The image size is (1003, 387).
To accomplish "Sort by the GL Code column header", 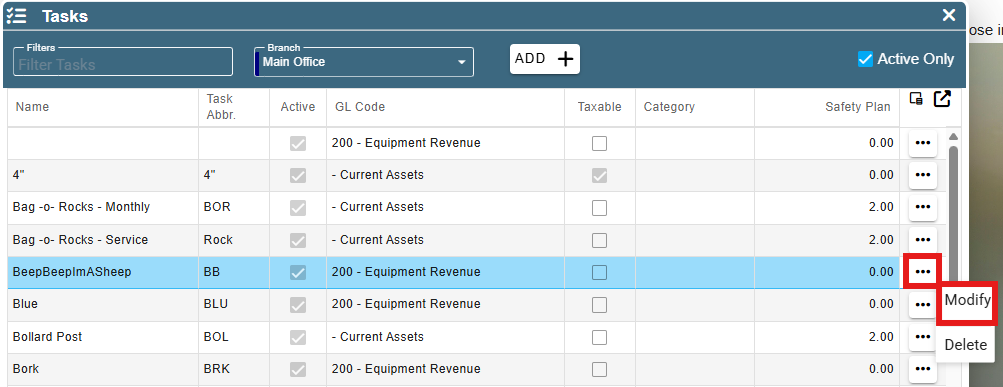I will tap(445, 107).
